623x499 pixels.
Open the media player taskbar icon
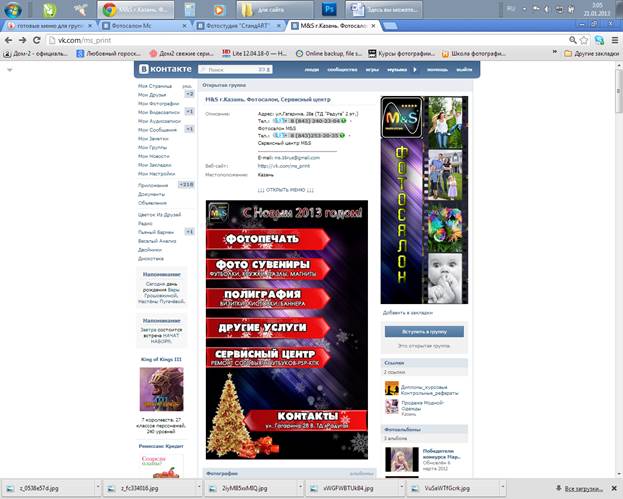[x=218, y=10]
